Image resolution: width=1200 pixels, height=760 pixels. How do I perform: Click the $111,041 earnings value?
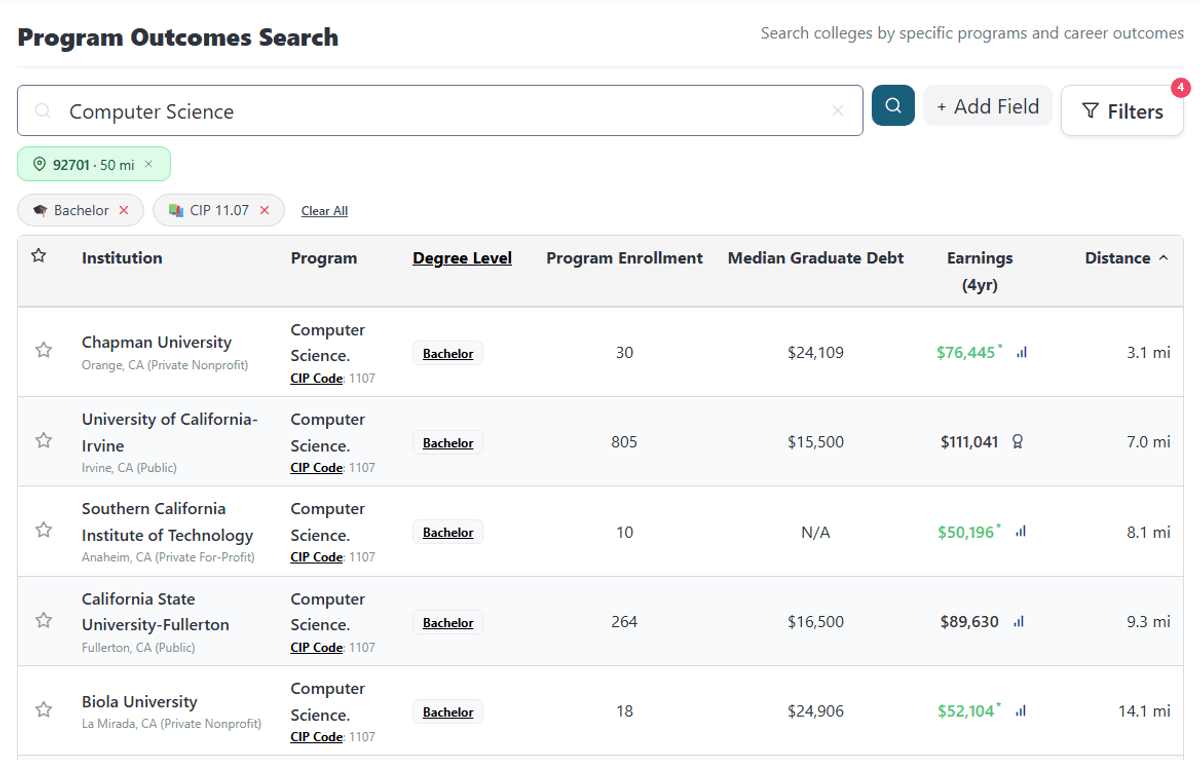tap(969, 442)
